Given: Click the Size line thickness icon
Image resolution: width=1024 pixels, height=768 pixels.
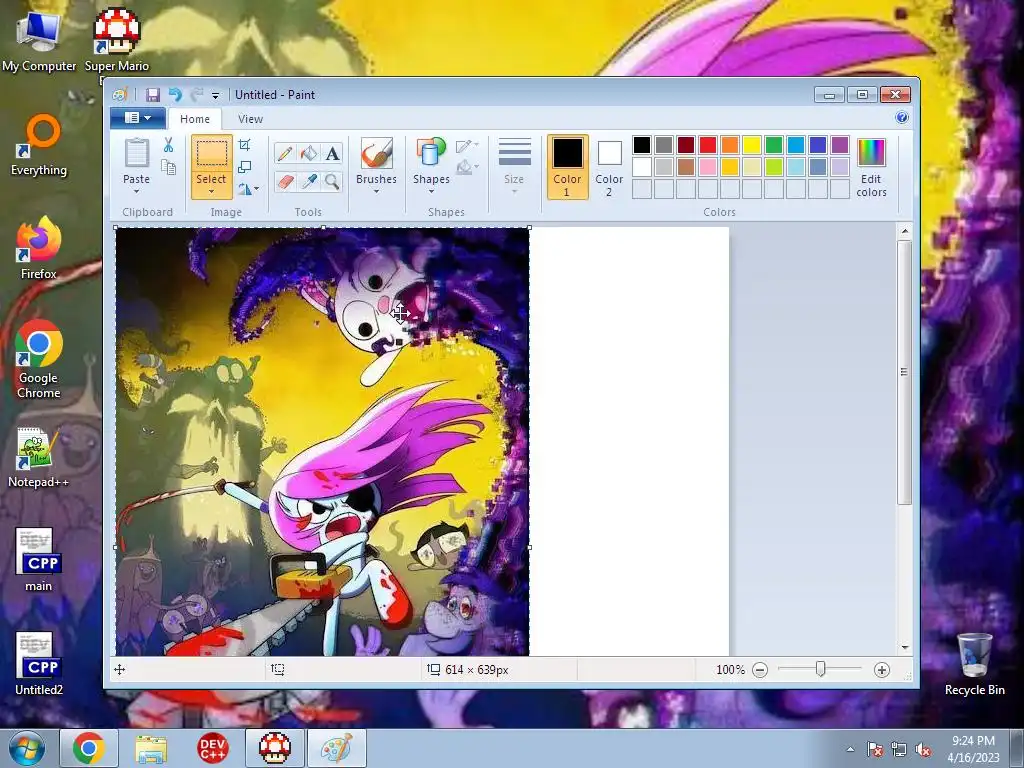Looking at the screenshot, I should coord(515,153).
